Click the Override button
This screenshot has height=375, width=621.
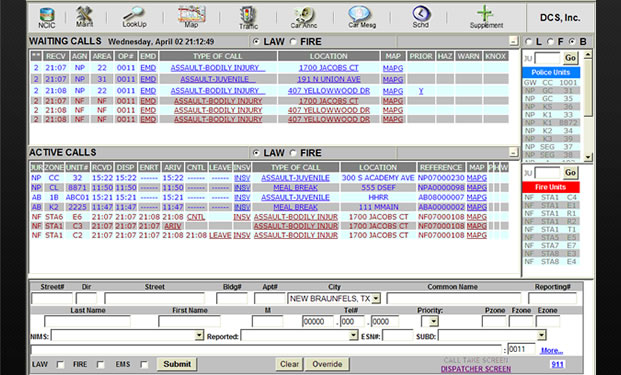327,364
